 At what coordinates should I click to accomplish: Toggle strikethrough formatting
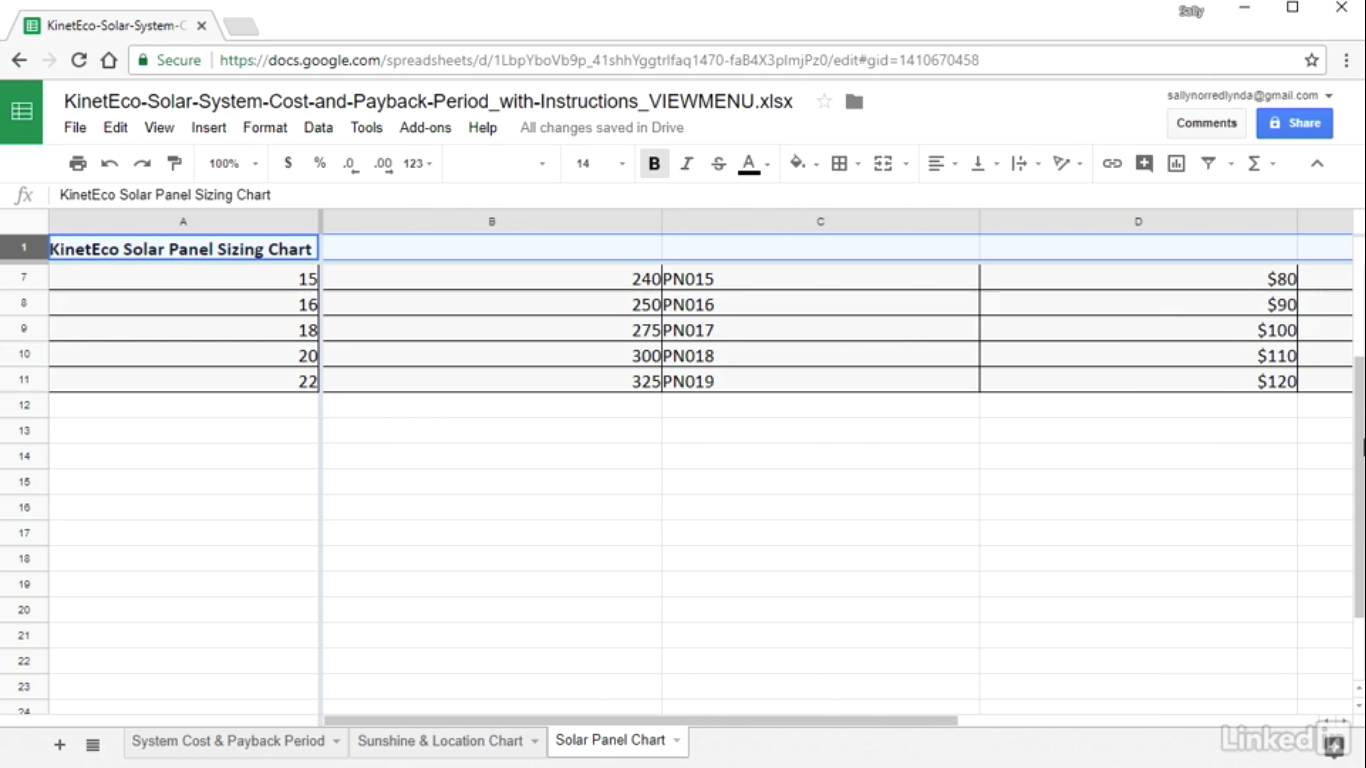click(718, 163)
